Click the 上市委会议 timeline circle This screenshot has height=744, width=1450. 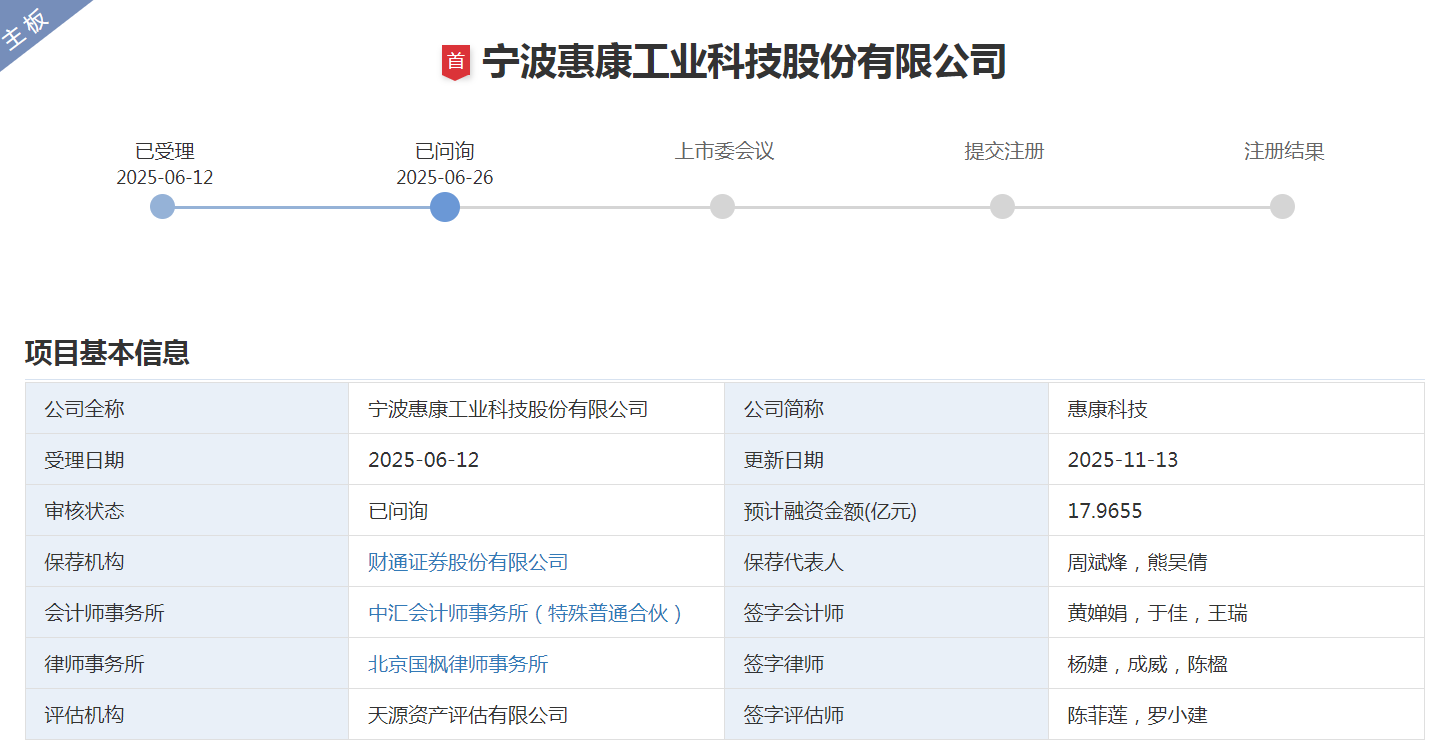[x=722, y=207]
